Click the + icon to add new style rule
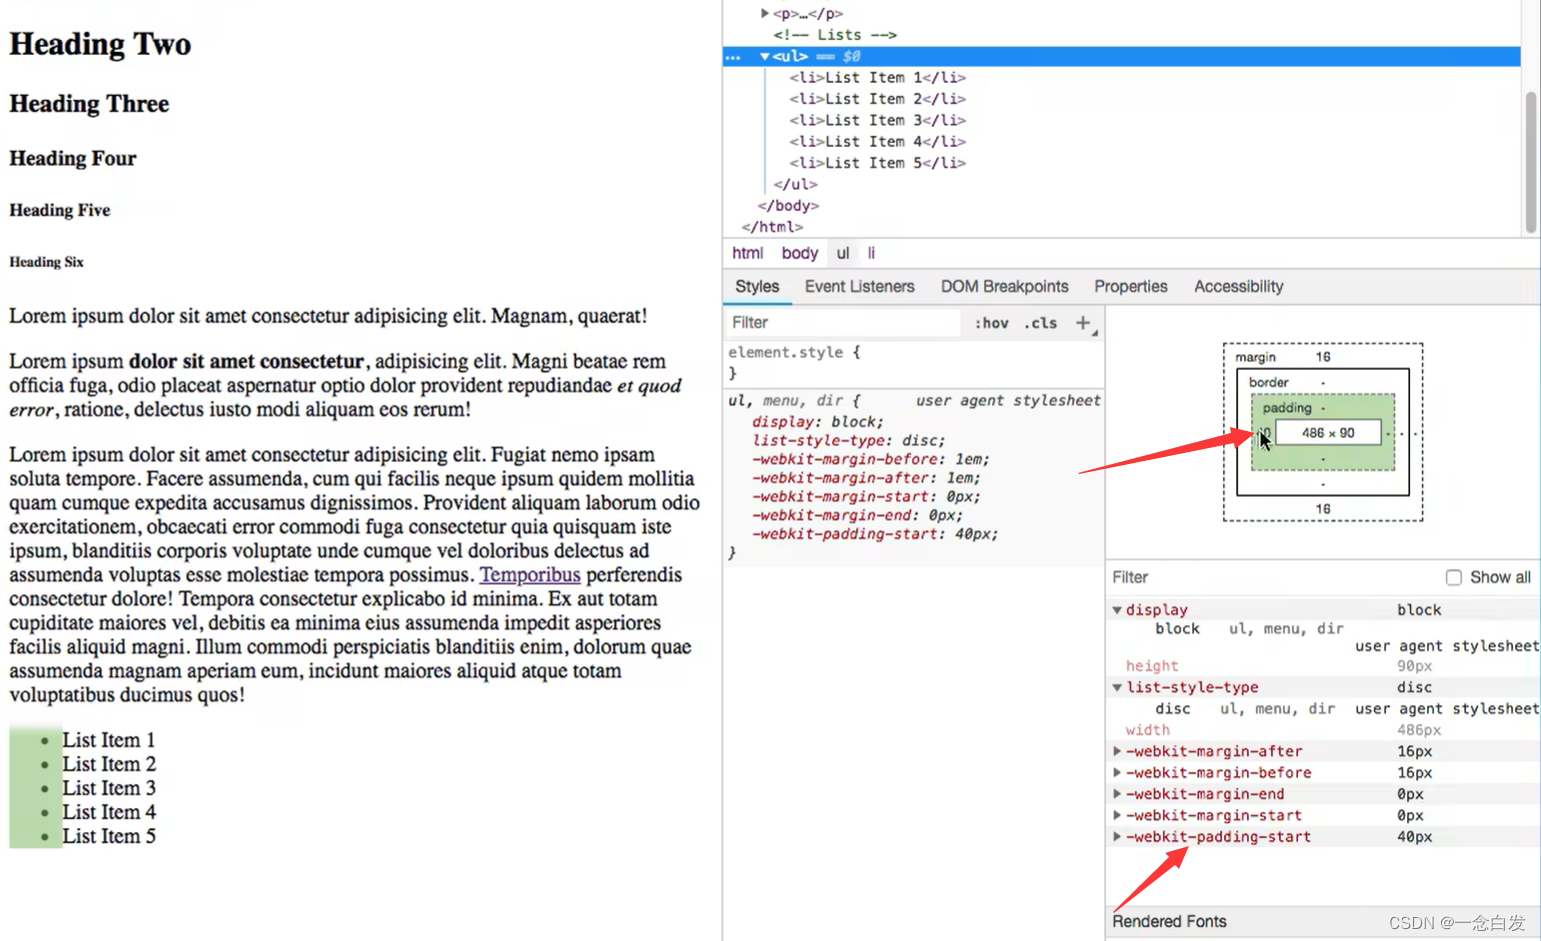The image size is (1541, 941). coord(1084,322)
